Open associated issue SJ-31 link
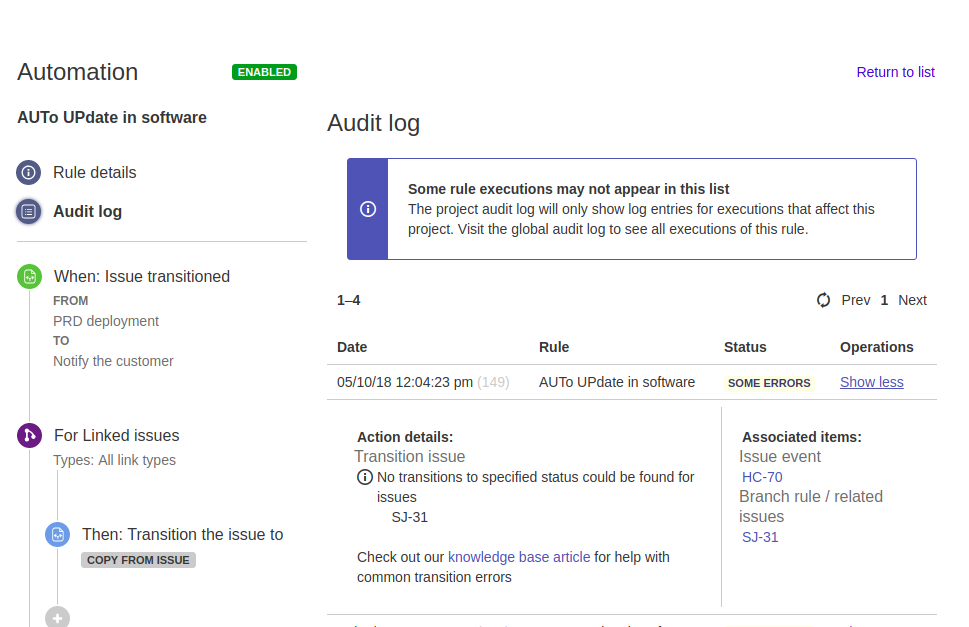 coord(760,537)
